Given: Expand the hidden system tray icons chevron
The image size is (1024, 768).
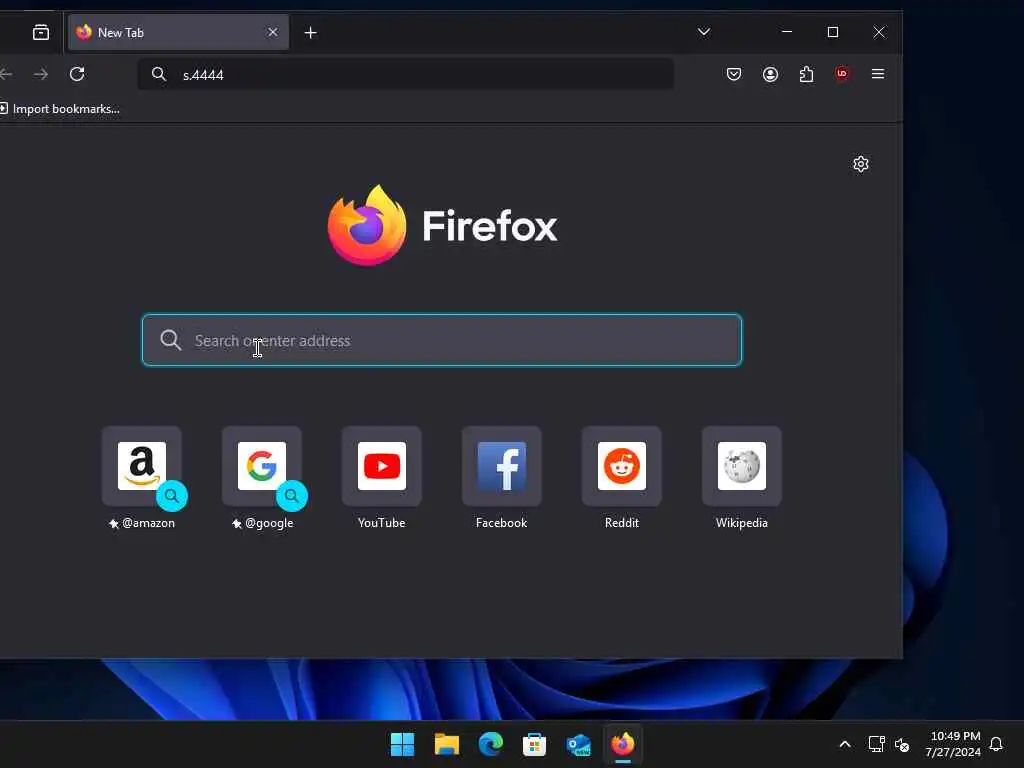Looking at the screenshot, I should 844,744.
